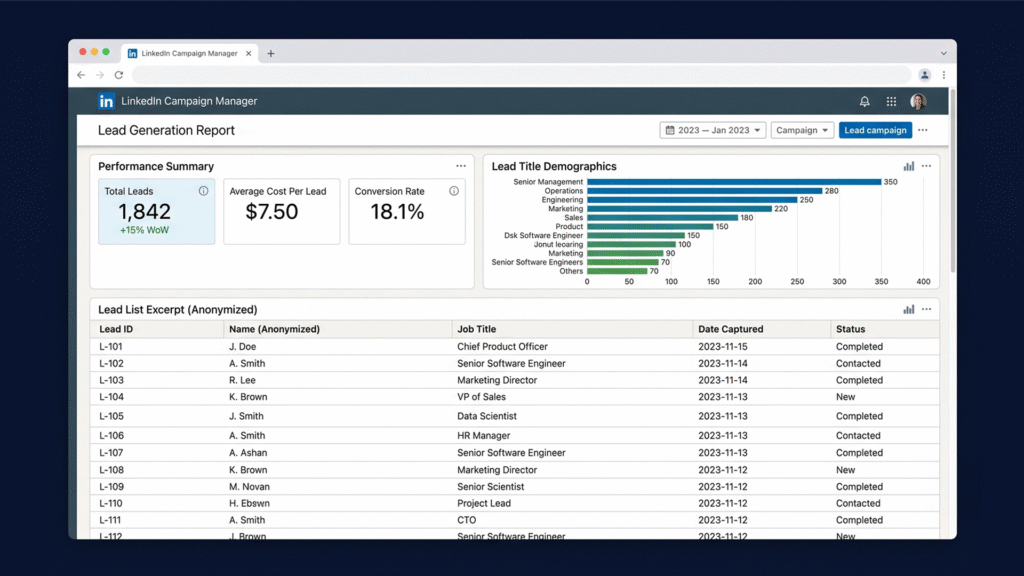The height and width of the screenshot is (576, 1024).
Task: Click the Lead campaign button
Action: pos(875,130)
